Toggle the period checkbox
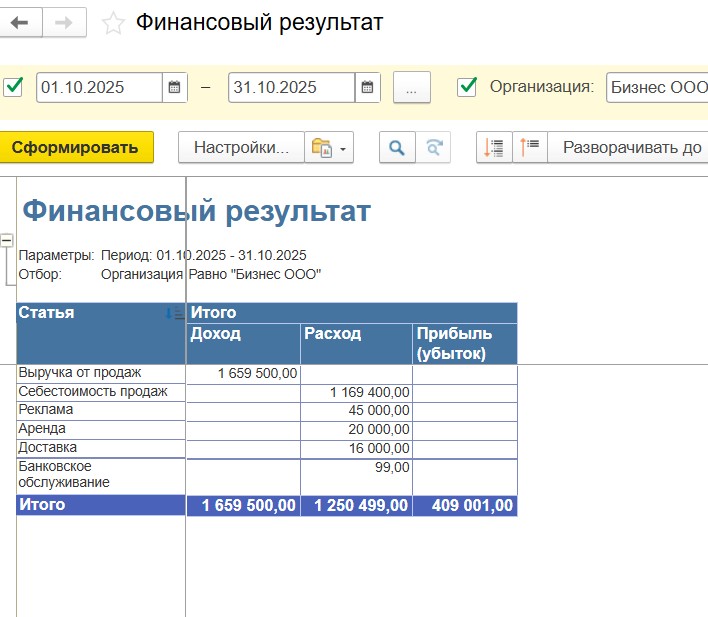Image resolution: width=708 pixels, height=617 pixels. click(13, 87)
